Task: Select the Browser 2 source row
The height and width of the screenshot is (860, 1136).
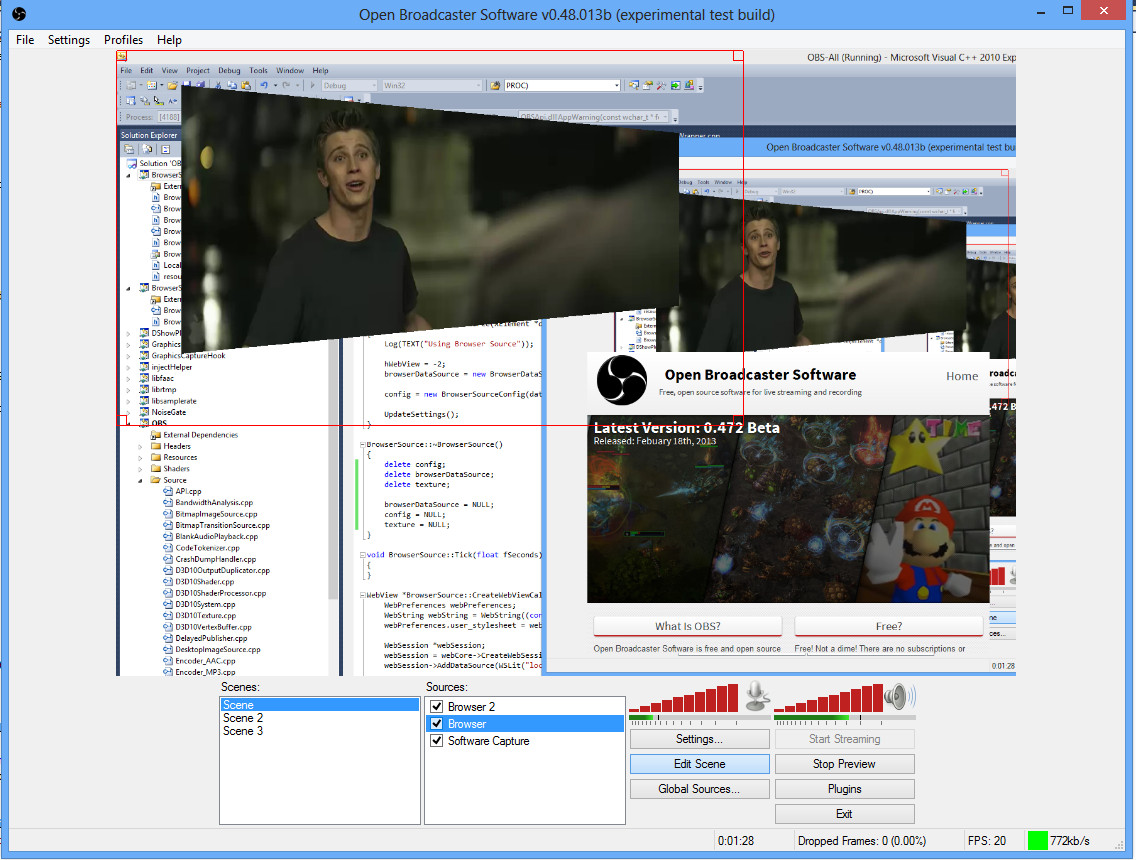Action: tap(525, 706)
